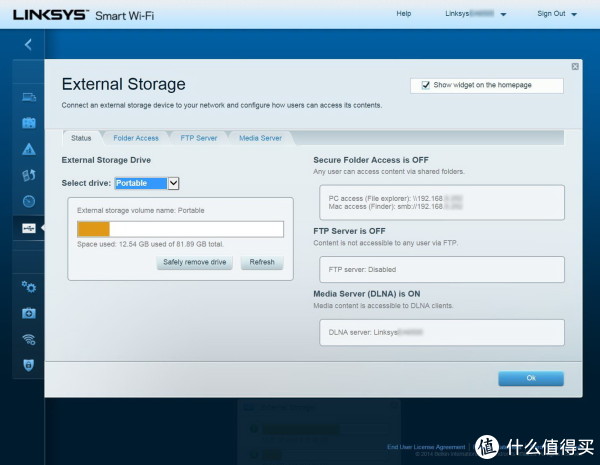Open Connectivity gears icon in sidebar
The width and height of the screenshot is (600, 465).
pyautogui.click(x=29, y=287)
